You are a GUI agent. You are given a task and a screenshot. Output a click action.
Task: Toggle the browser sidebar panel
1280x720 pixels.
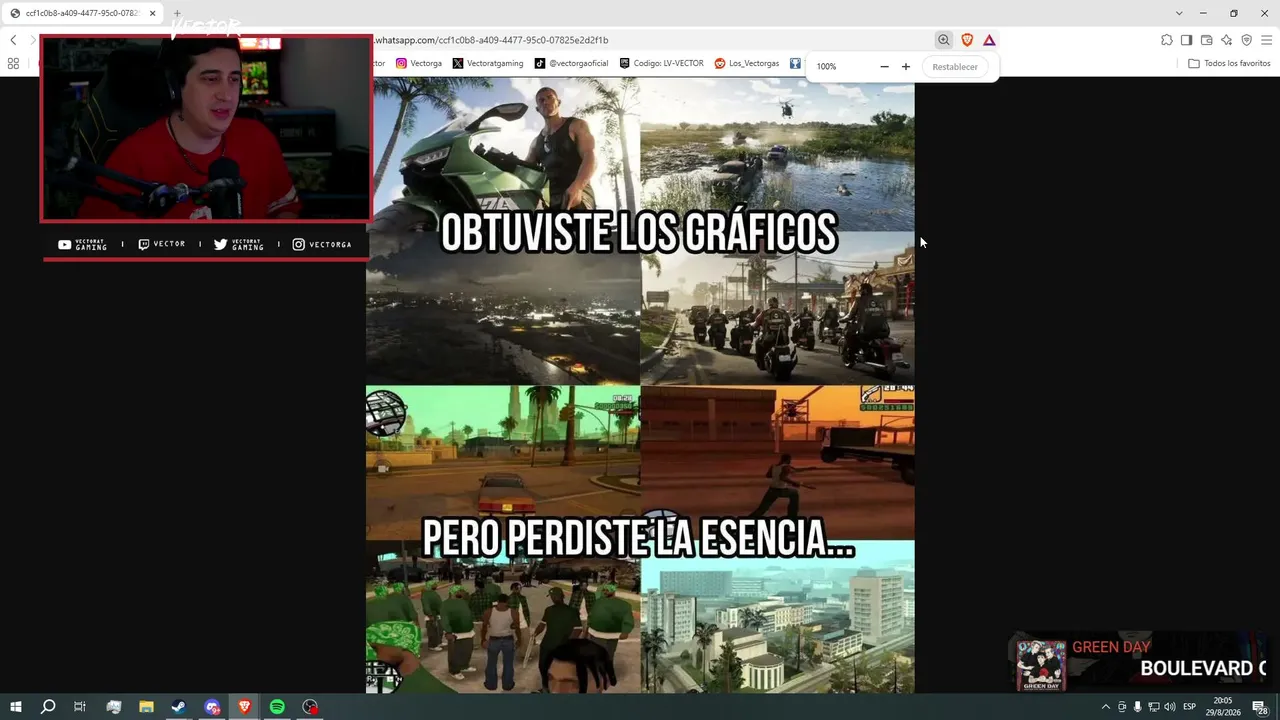click(1186, 40)
